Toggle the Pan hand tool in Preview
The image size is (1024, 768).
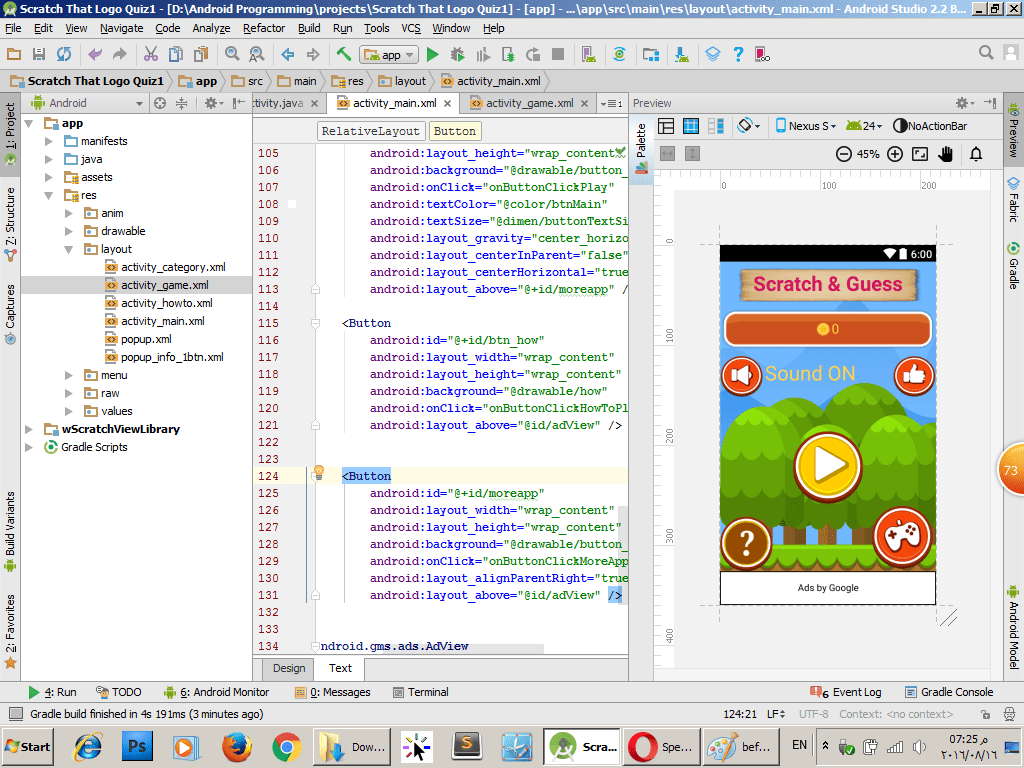click(946, 154)
